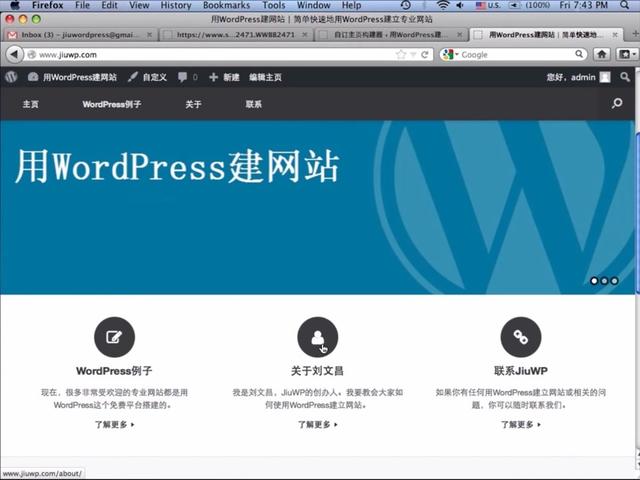The image size is (640, 480).
Task: Select the first slider dot
Action: coord(594,281)
